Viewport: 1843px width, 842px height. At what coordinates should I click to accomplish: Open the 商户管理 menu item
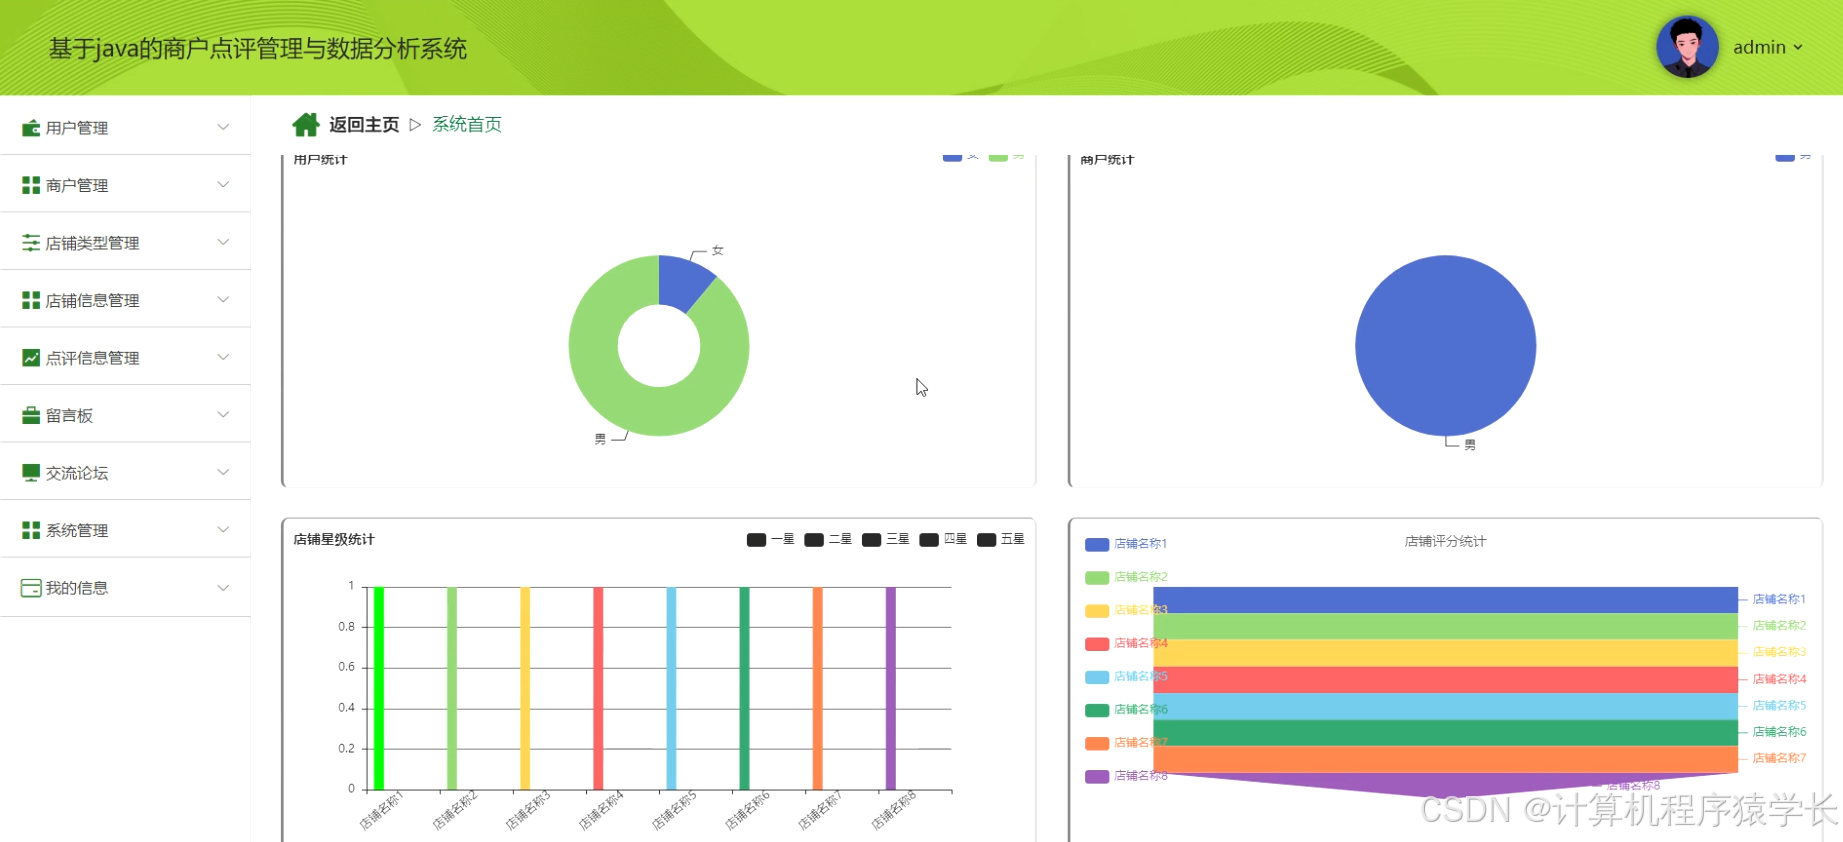tap(125, 185)
